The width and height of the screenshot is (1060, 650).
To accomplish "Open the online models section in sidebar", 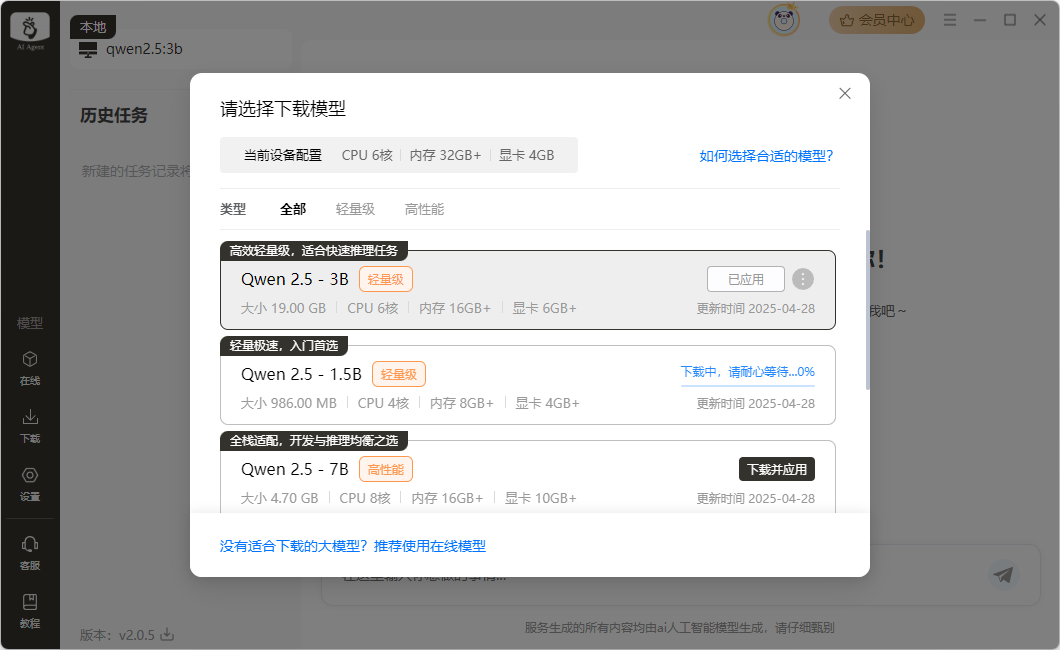I will 30,368.
